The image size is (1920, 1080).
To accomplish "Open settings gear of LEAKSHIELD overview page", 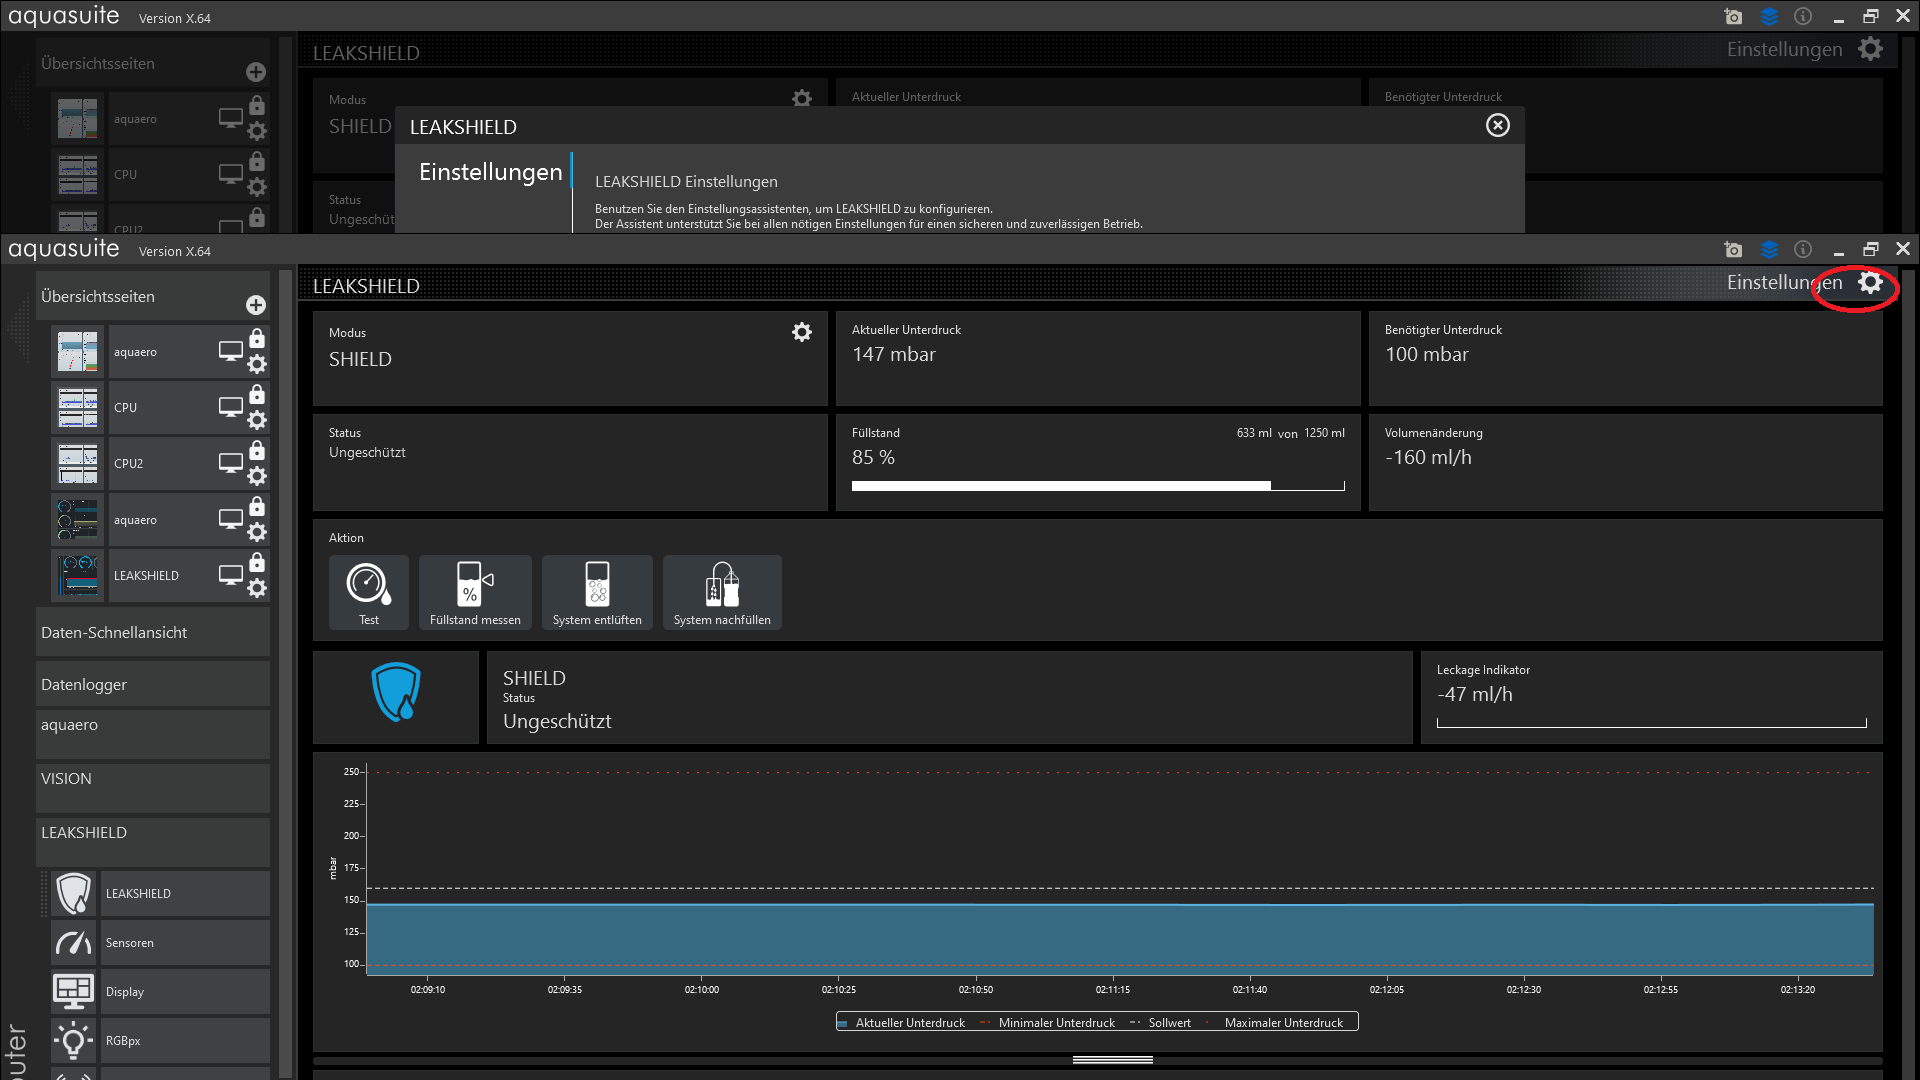I will pos(257,589).
